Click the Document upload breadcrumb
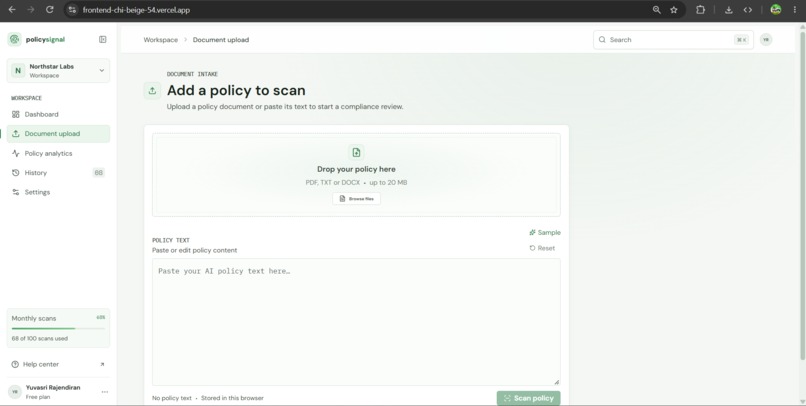Viewport: 806px width, 406px height. pyautogui.click(x=221, y=40)
